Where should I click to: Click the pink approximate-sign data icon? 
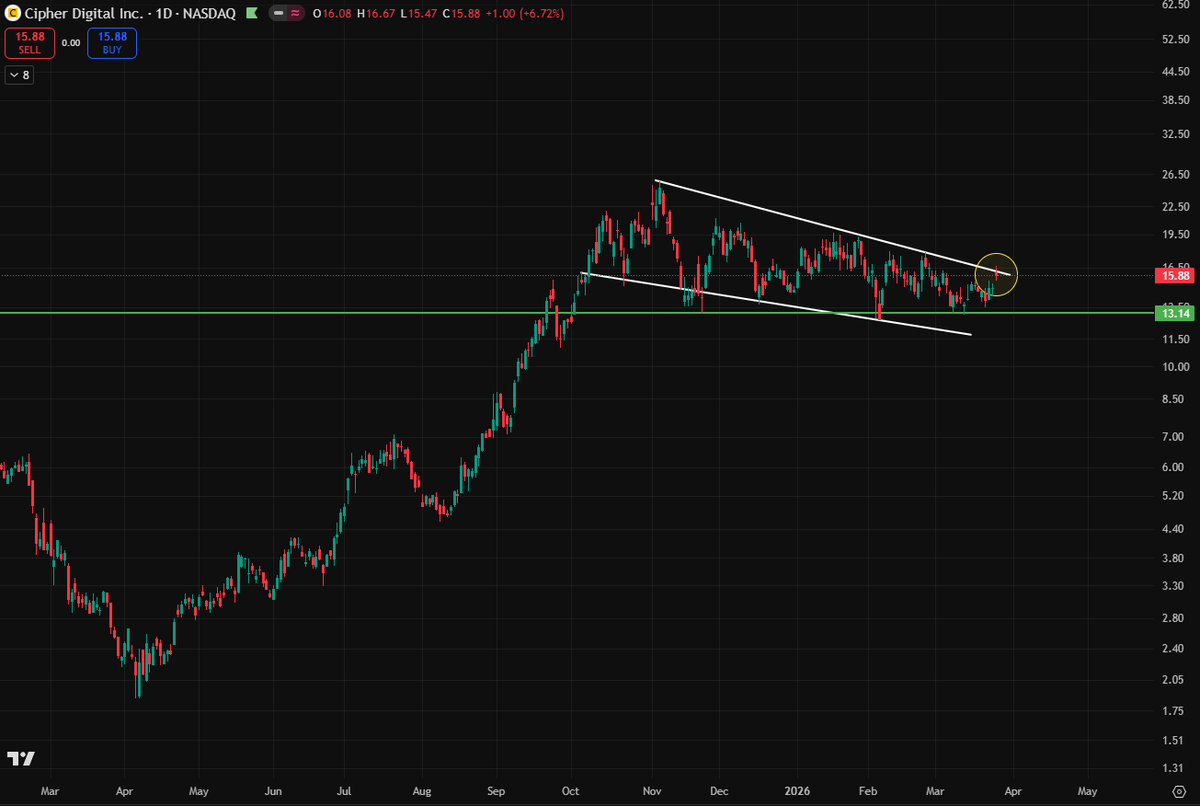click(296, 14)
